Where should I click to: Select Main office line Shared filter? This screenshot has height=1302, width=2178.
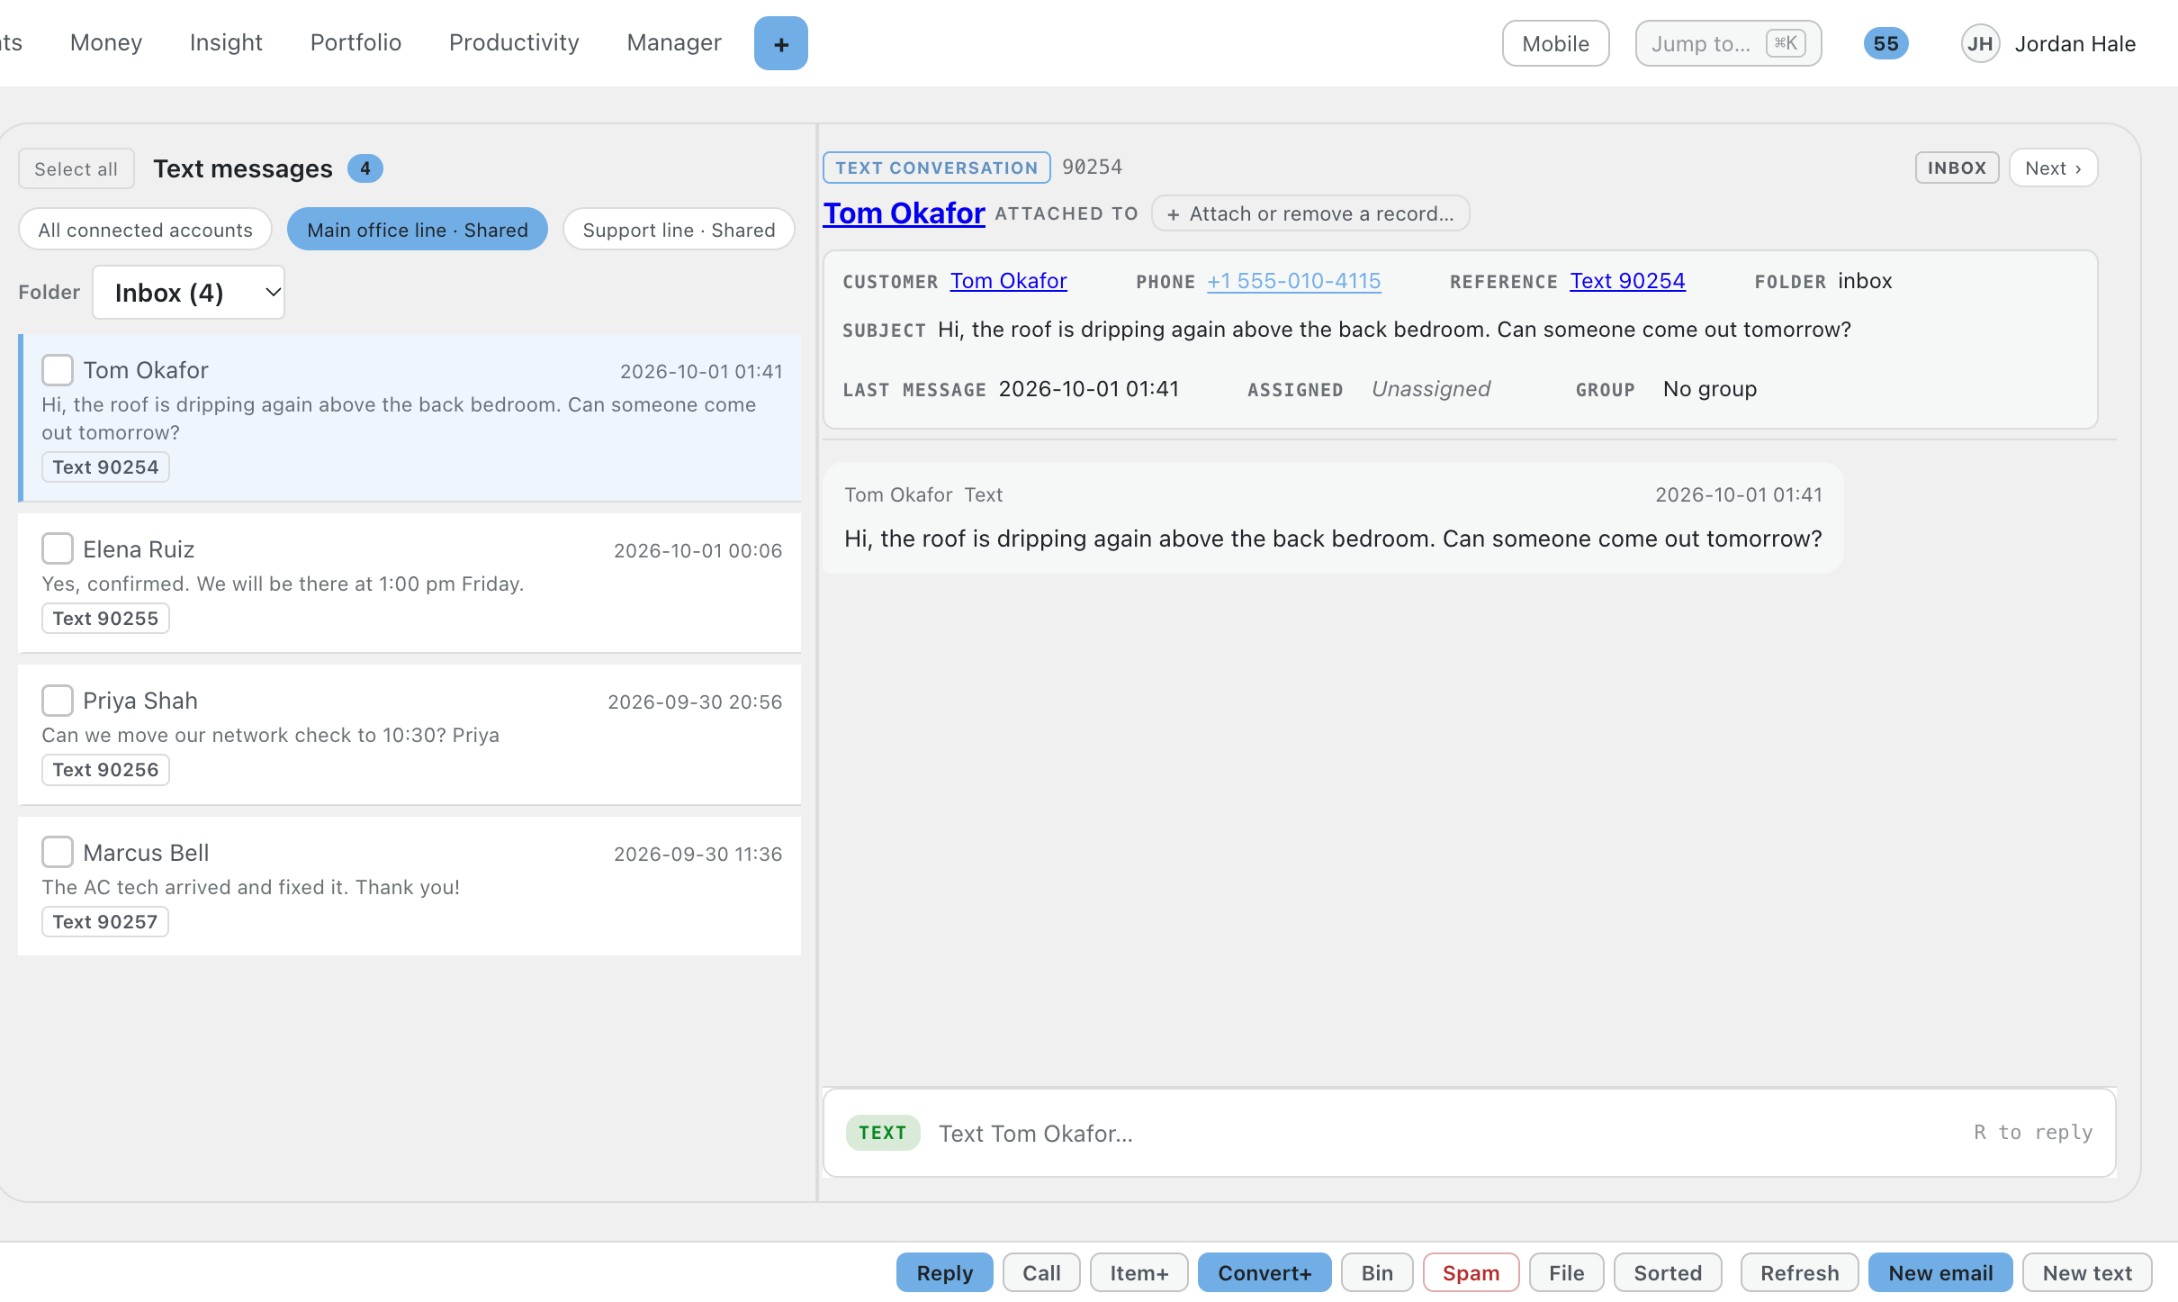tap(417, 229)
